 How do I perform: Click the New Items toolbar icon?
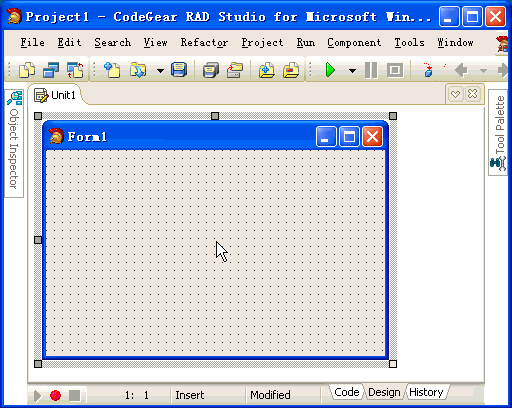click(x=112, y=70)
